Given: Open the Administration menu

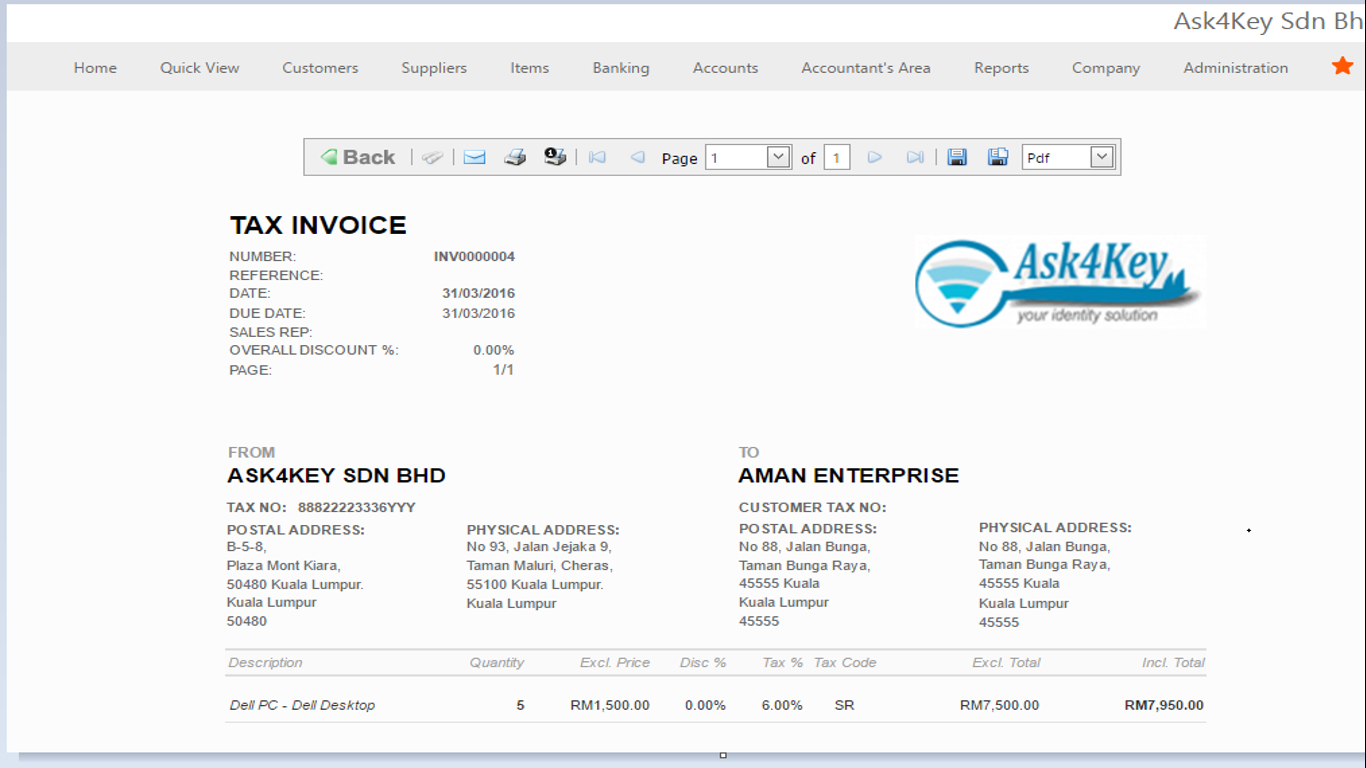Looking at the screenshot, I should click(x=1236, y=68).
